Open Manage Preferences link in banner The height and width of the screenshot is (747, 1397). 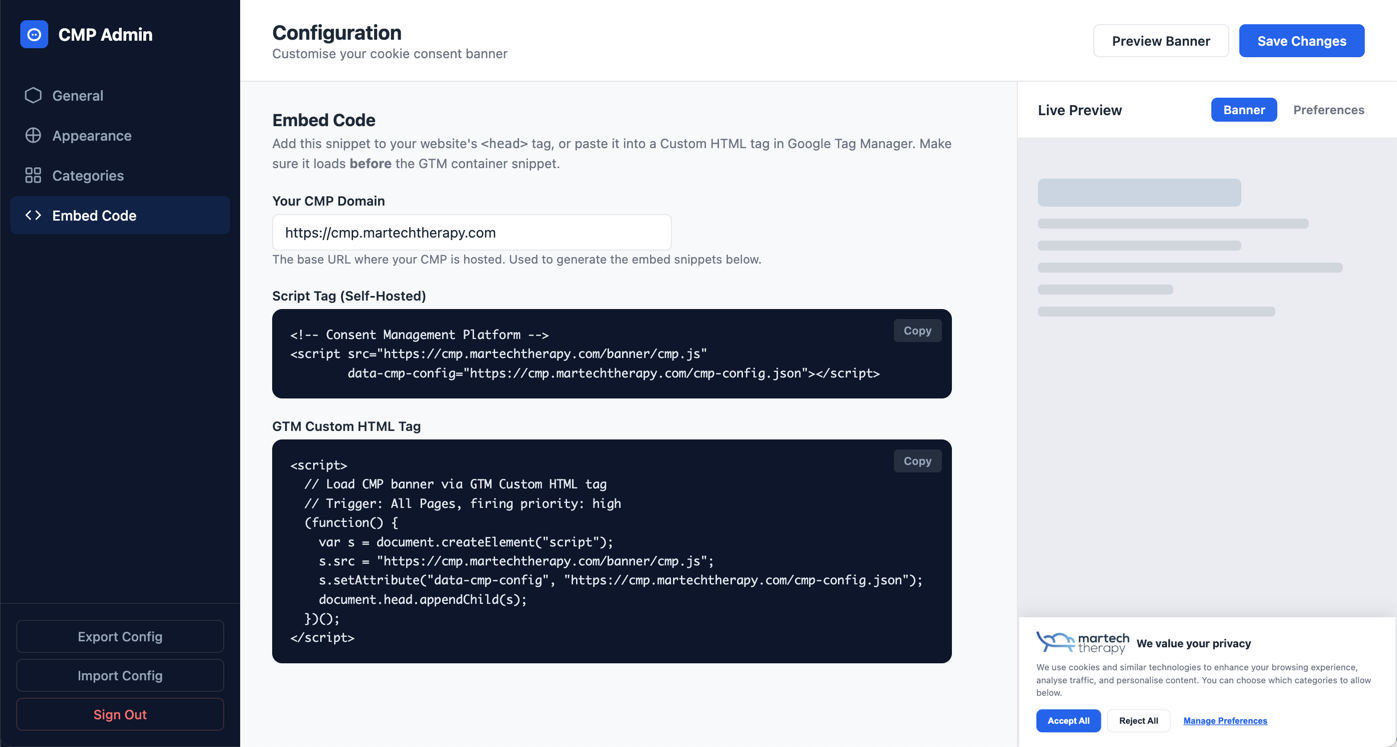coord(1225,721)
